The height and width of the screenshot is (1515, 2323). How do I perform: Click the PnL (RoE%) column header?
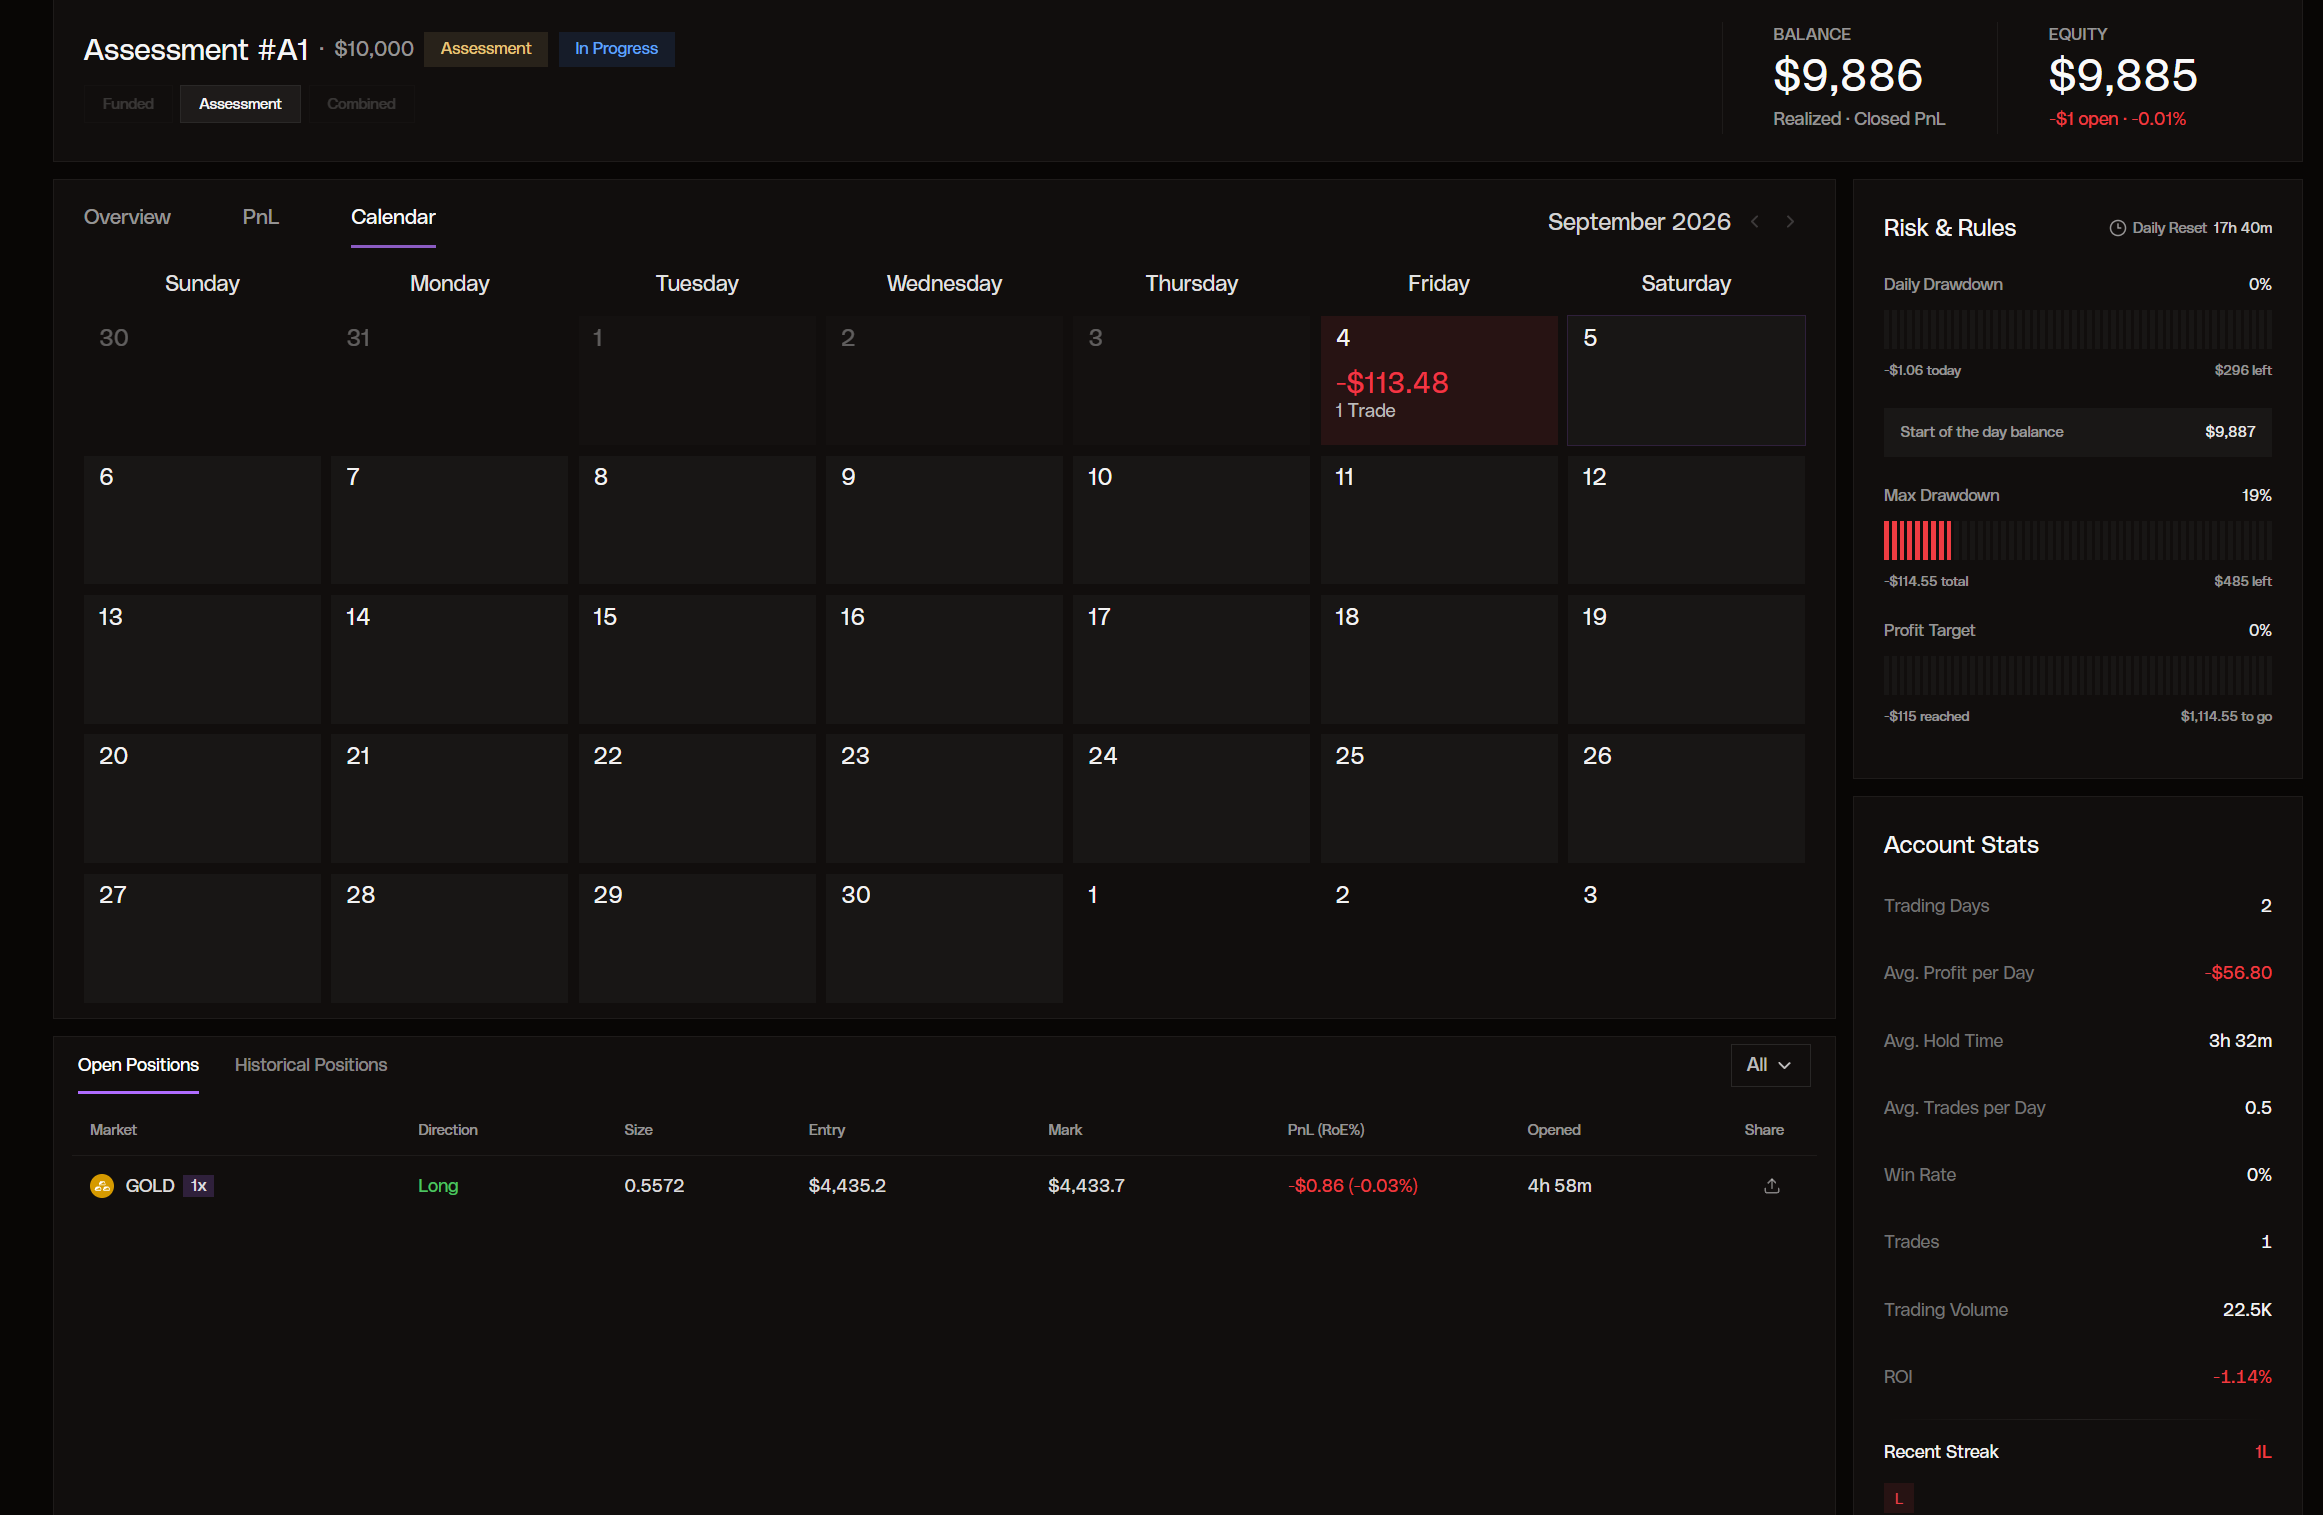[x=1326, y=1130]
